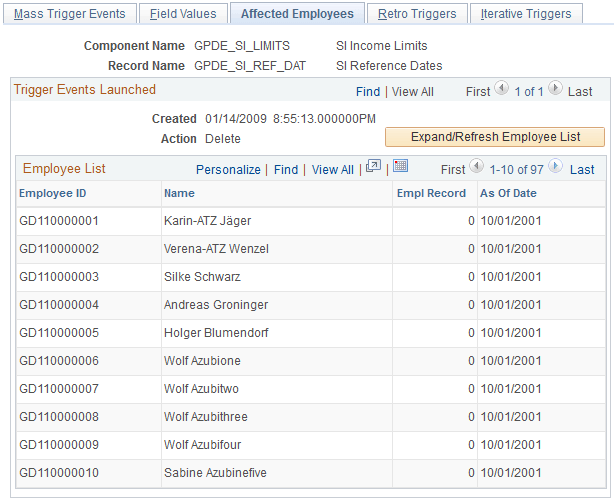Sort by As Of Date column header
Viewport: 614px width, 501px height.
tap(508, 193)
